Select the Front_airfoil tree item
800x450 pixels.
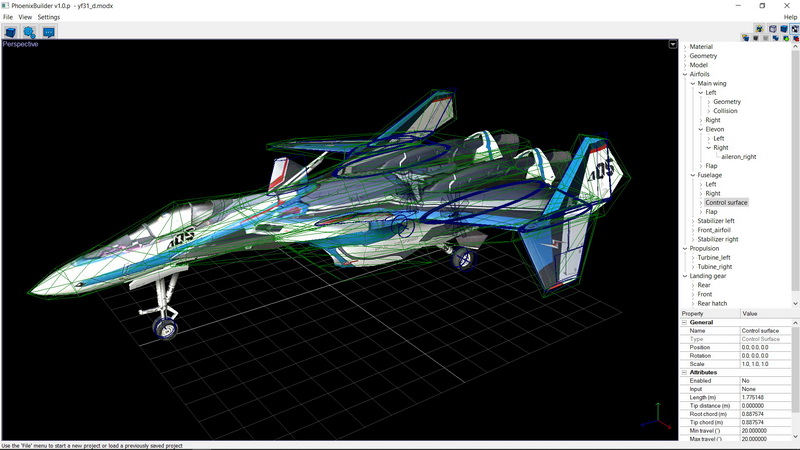point(714,230)
